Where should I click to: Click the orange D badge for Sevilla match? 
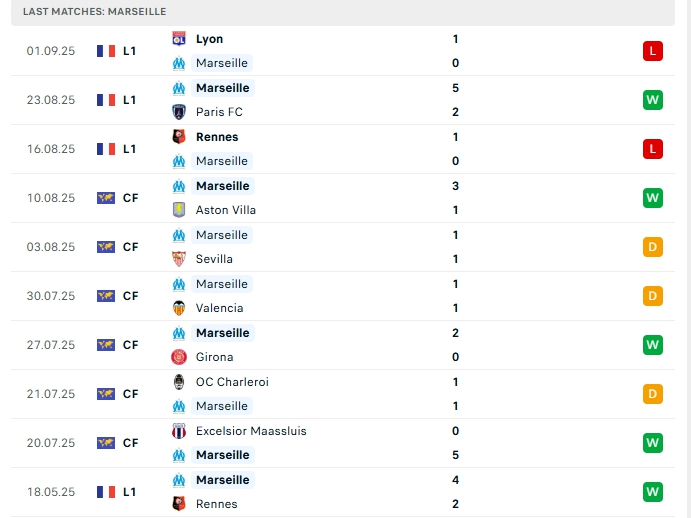(x=652, y=247)
